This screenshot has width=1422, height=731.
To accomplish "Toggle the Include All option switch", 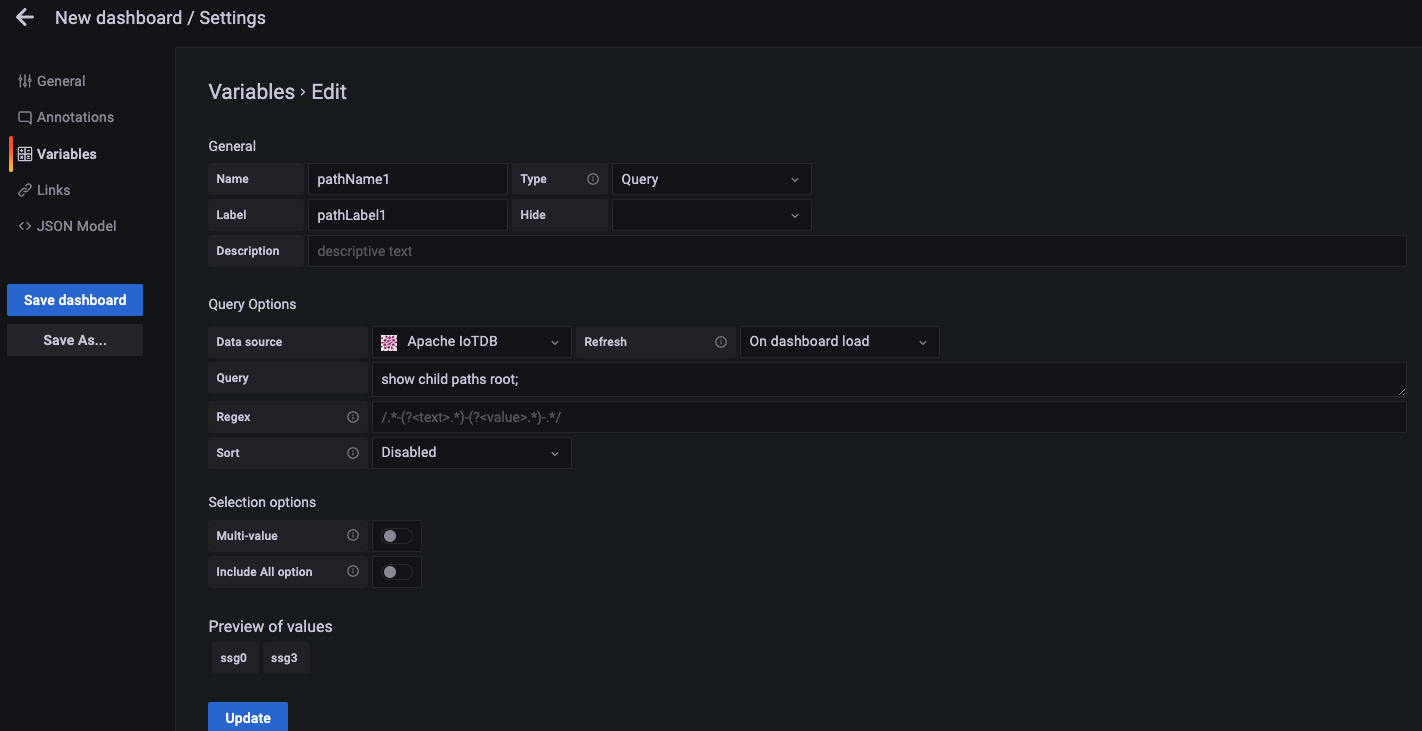I will coord(397,572).
